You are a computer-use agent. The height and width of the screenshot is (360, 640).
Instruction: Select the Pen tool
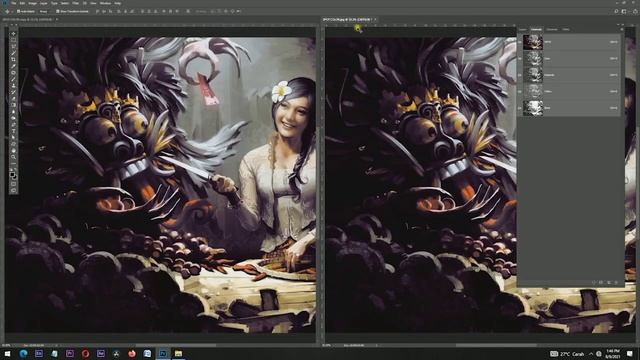click(13, 124)
